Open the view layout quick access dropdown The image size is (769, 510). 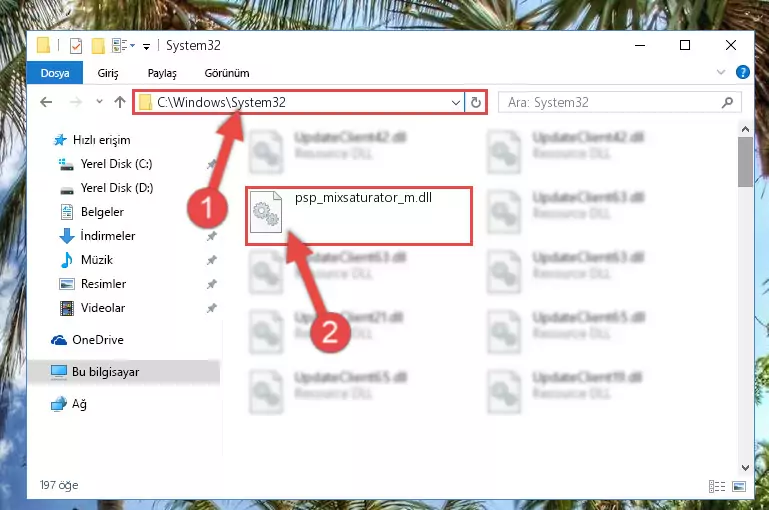pyautogui.click(x=123, y=46)
